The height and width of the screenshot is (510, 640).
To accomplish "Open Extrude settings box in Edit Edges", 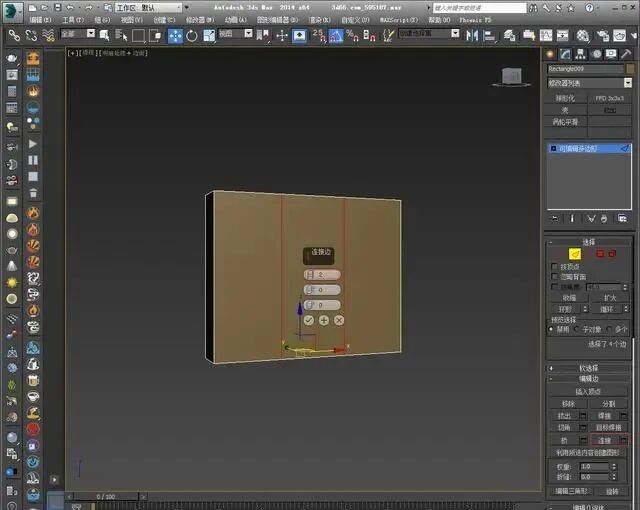I will tap(583, 416).
